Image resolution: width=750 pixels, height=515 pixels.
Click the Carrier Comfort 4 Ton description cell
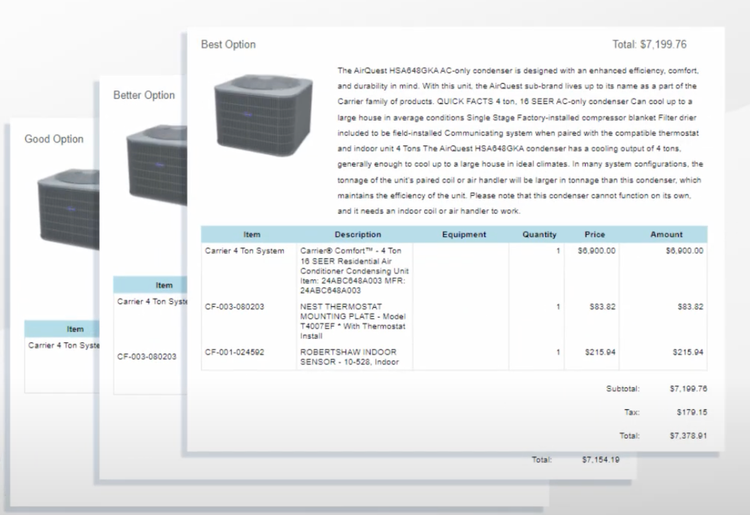[x=354, y=270]
